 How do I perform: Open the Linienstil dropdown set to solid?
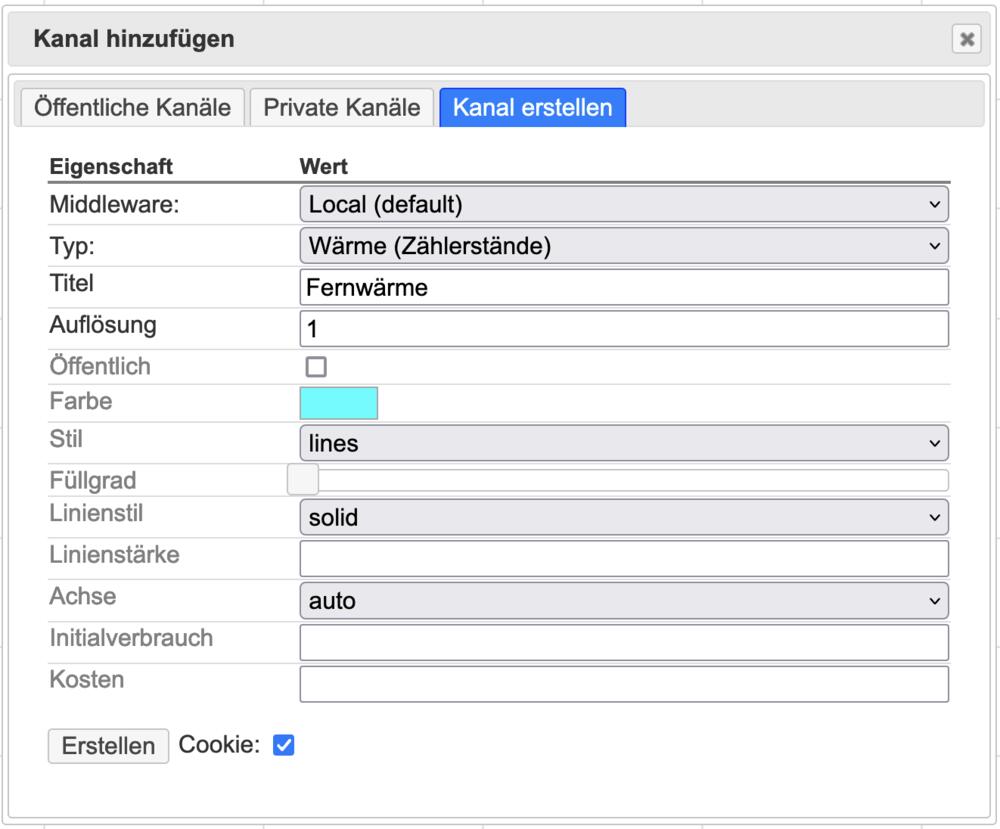tap(623, 517)
